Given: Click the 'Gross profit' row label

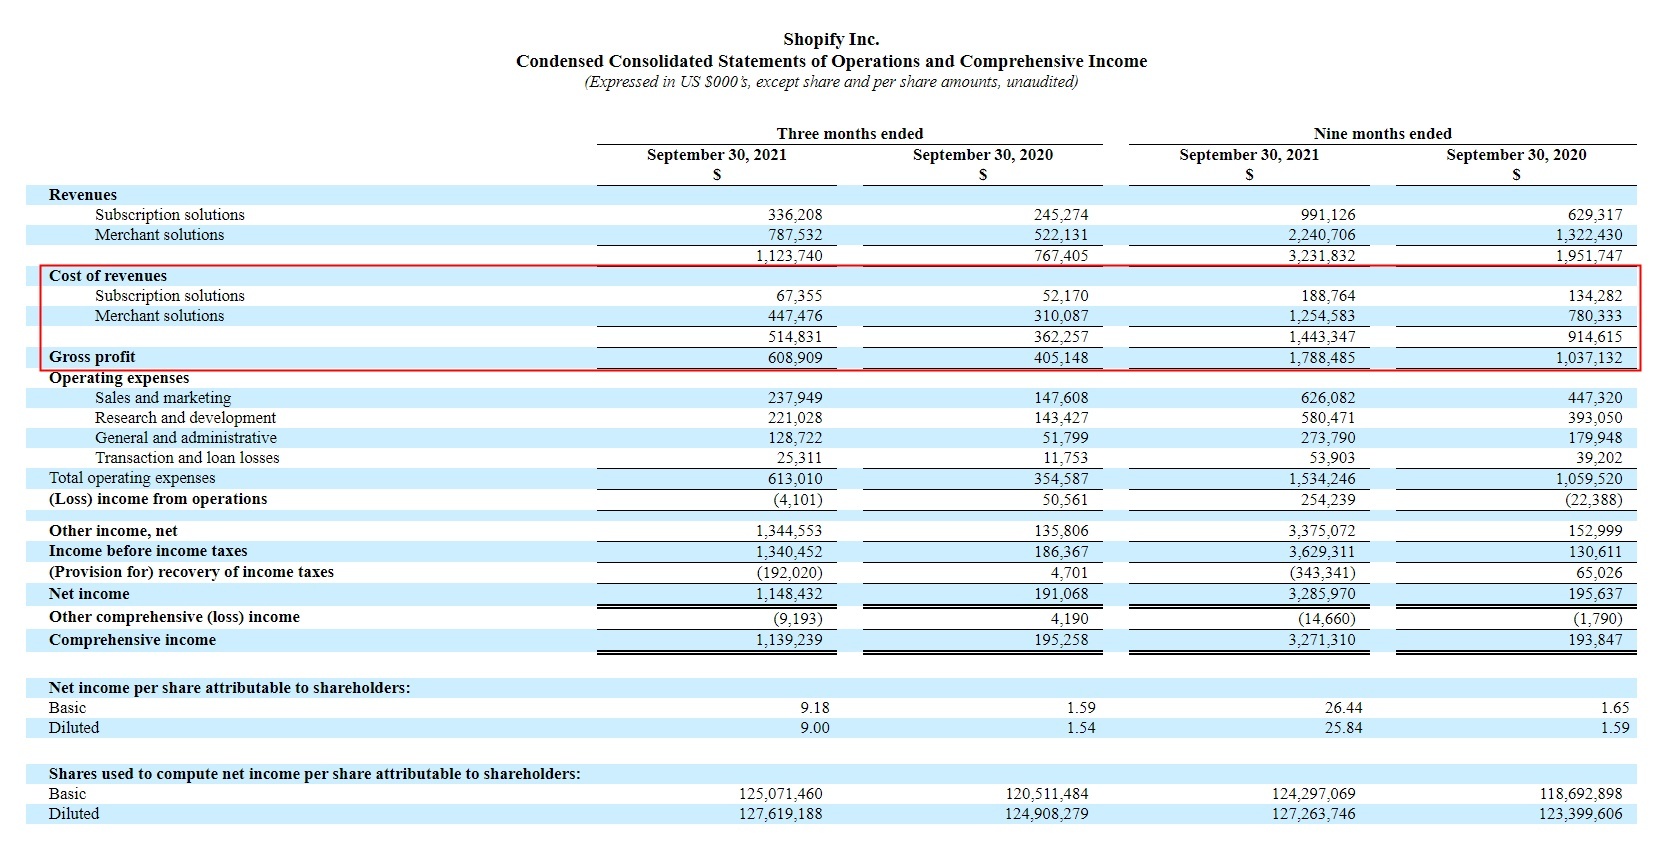Looking at the screenshot, I should coord(92,357).
